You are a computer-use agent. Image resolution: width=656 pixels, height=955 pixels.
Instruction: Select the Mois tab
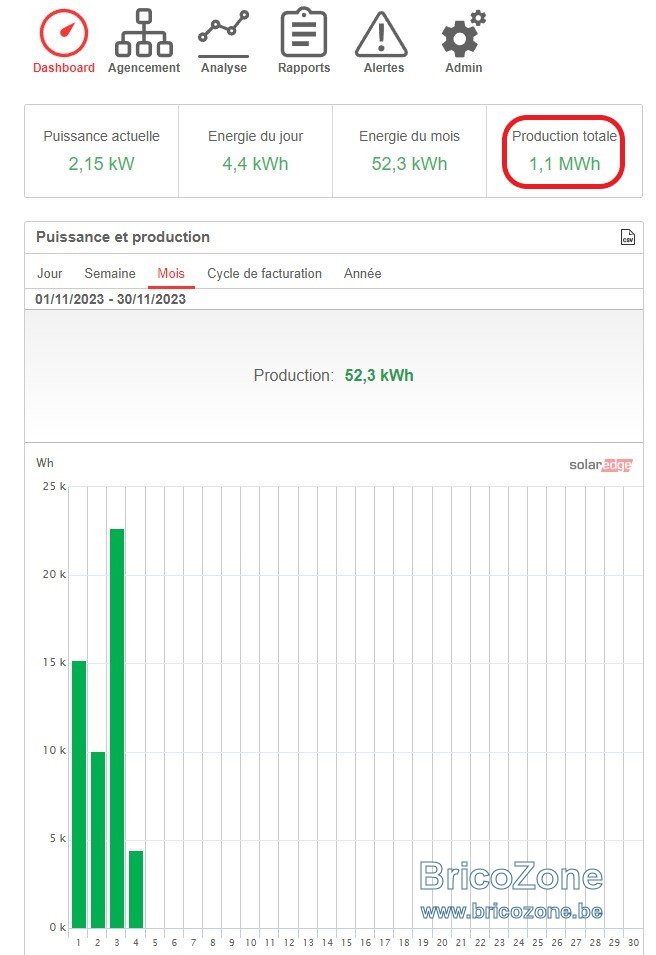tap(171, 273)
